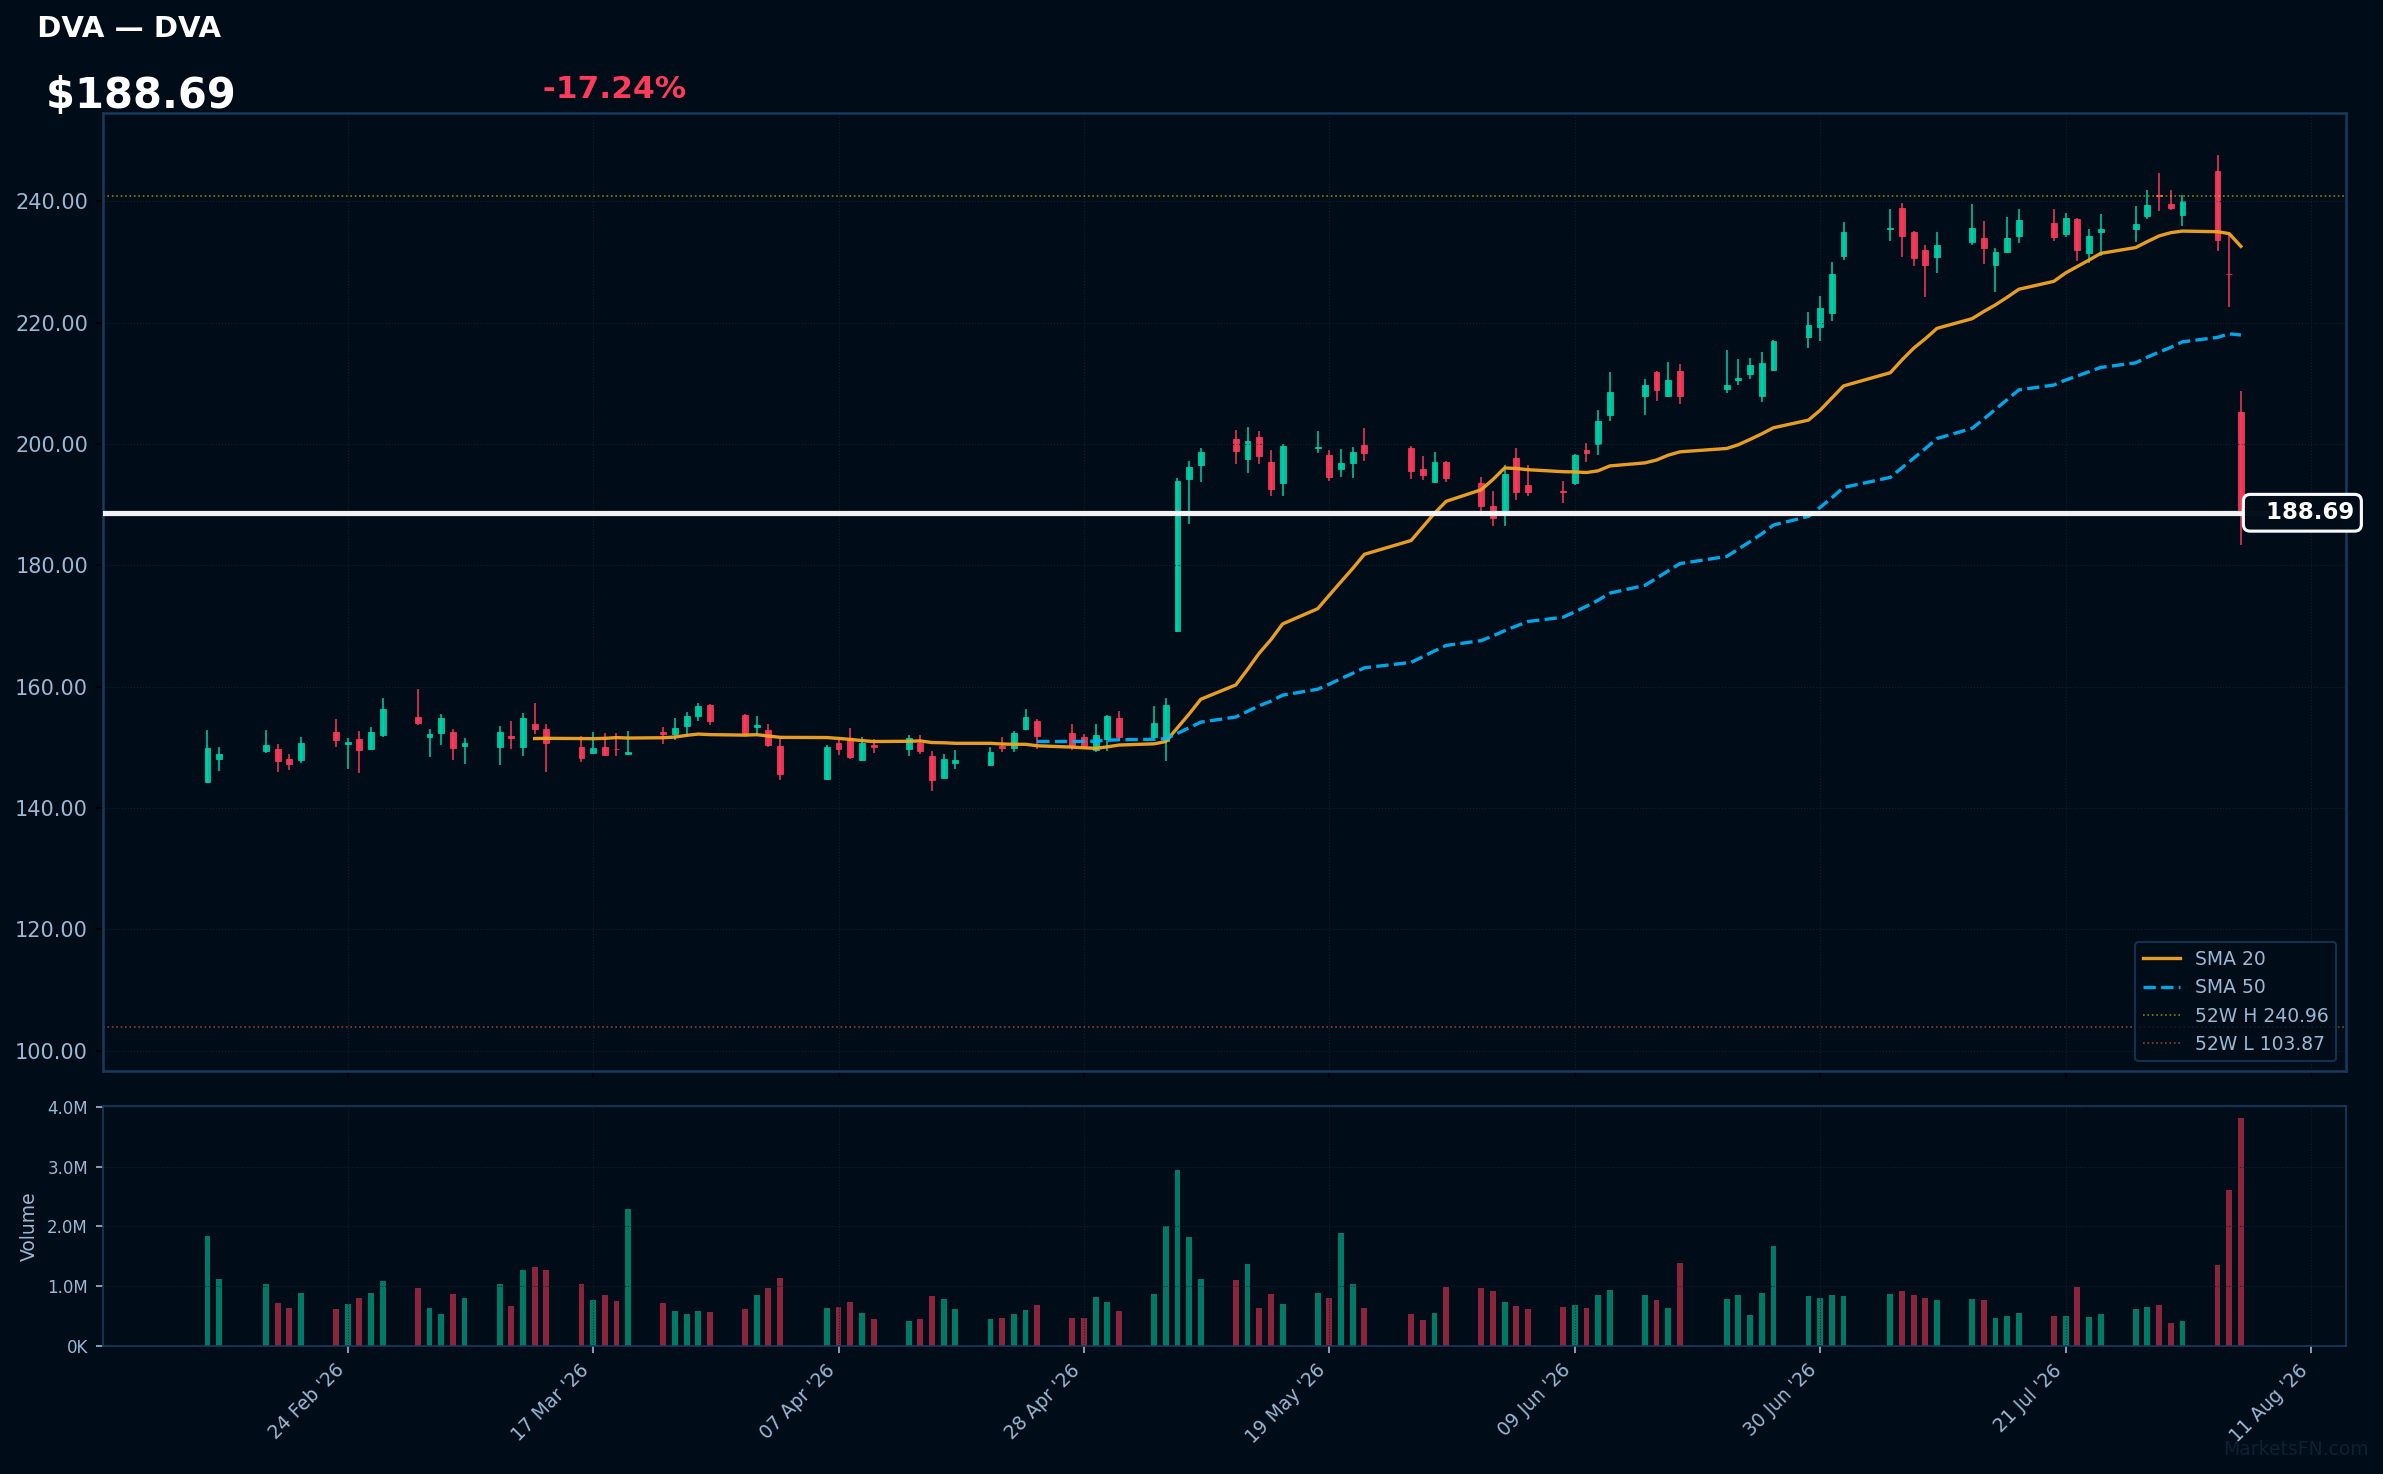Click the "100.00" price axis label
The width and height of the screenshot is (2383, 1474).
point(52,1052)
